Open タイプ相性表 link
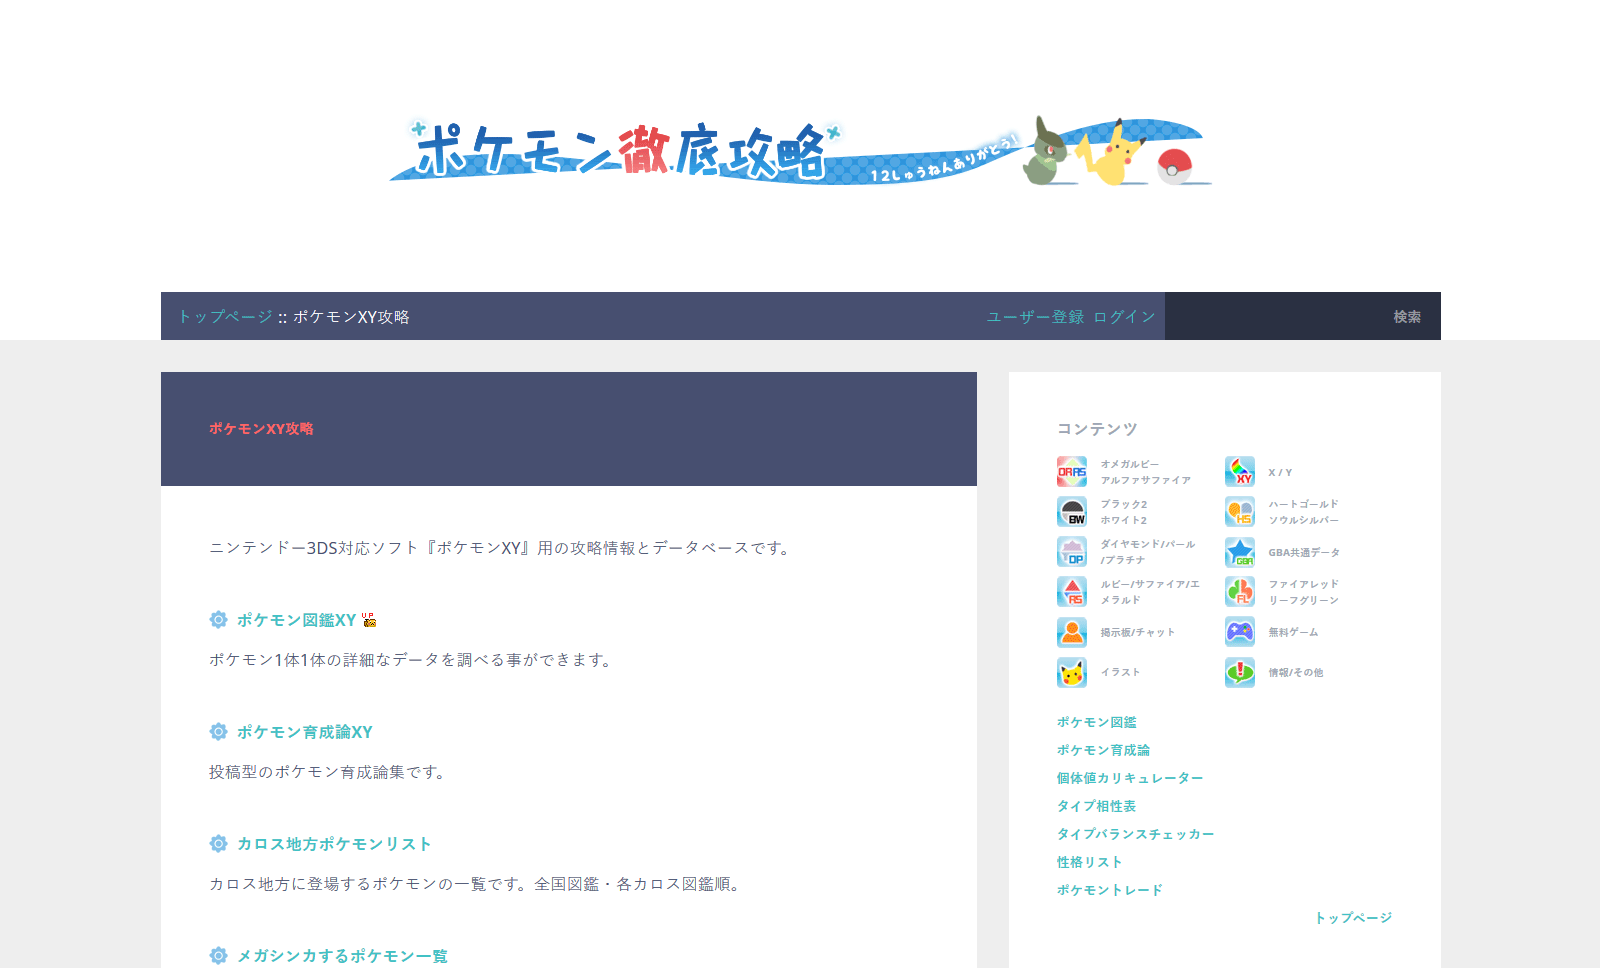The height and width of the screenshot is (968, 1600). pos(1096,806)
